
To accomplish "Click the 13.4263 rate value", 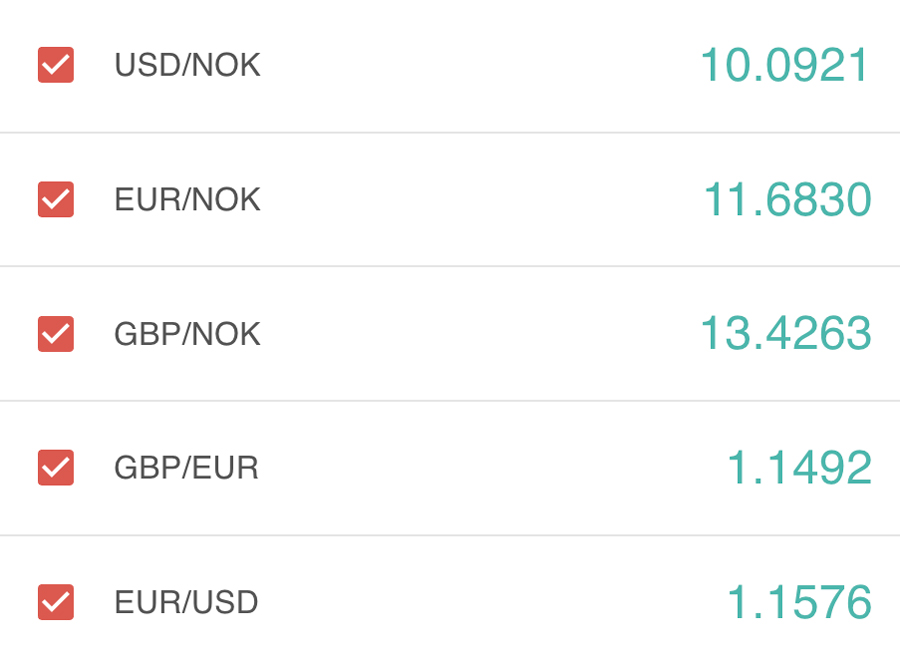I will coord(785,334).
